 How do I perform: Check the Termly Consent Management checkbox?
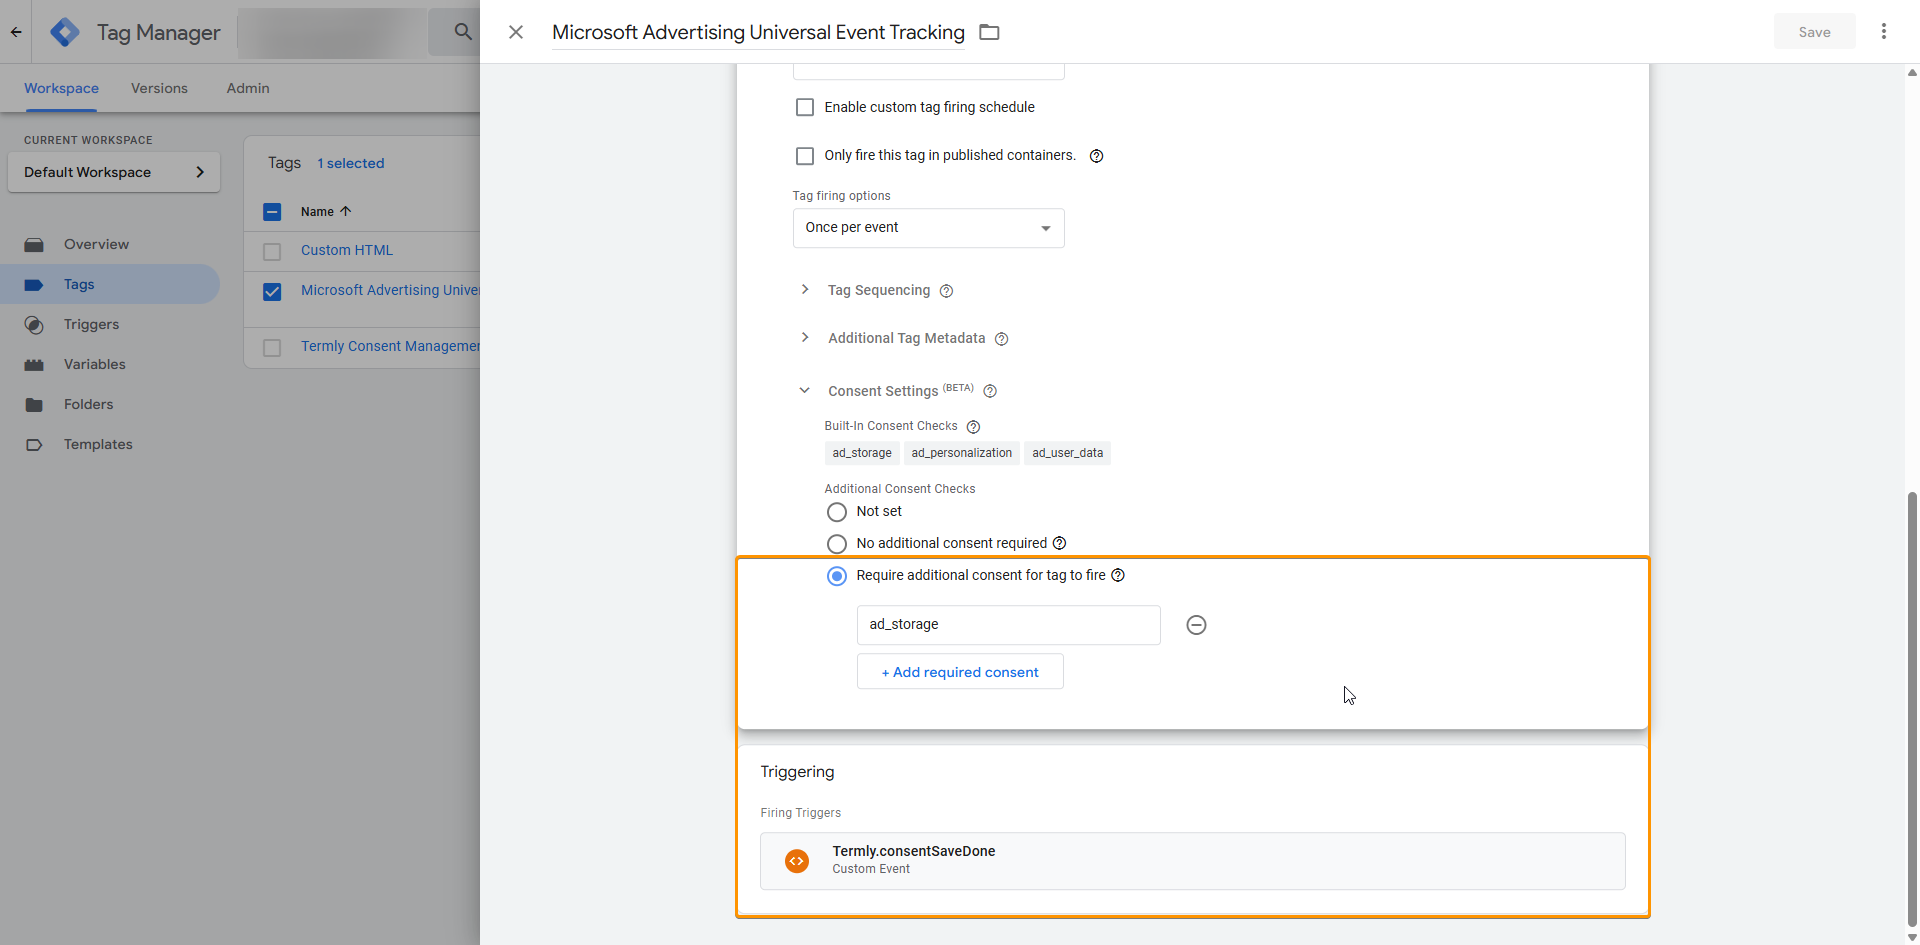[x=272, y=347]
